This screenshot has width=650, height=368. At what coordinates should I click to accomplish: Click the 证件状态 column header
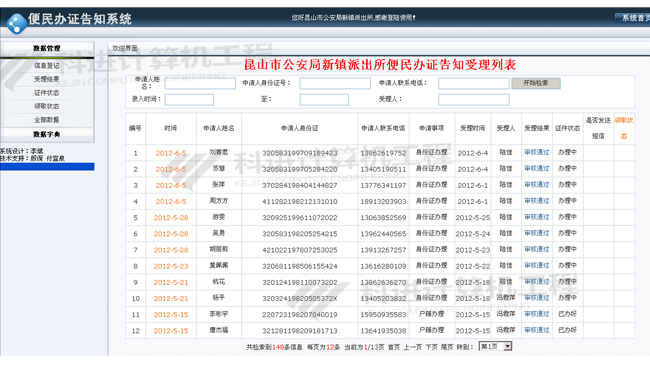pyautogui.click(x=568, y=128)
